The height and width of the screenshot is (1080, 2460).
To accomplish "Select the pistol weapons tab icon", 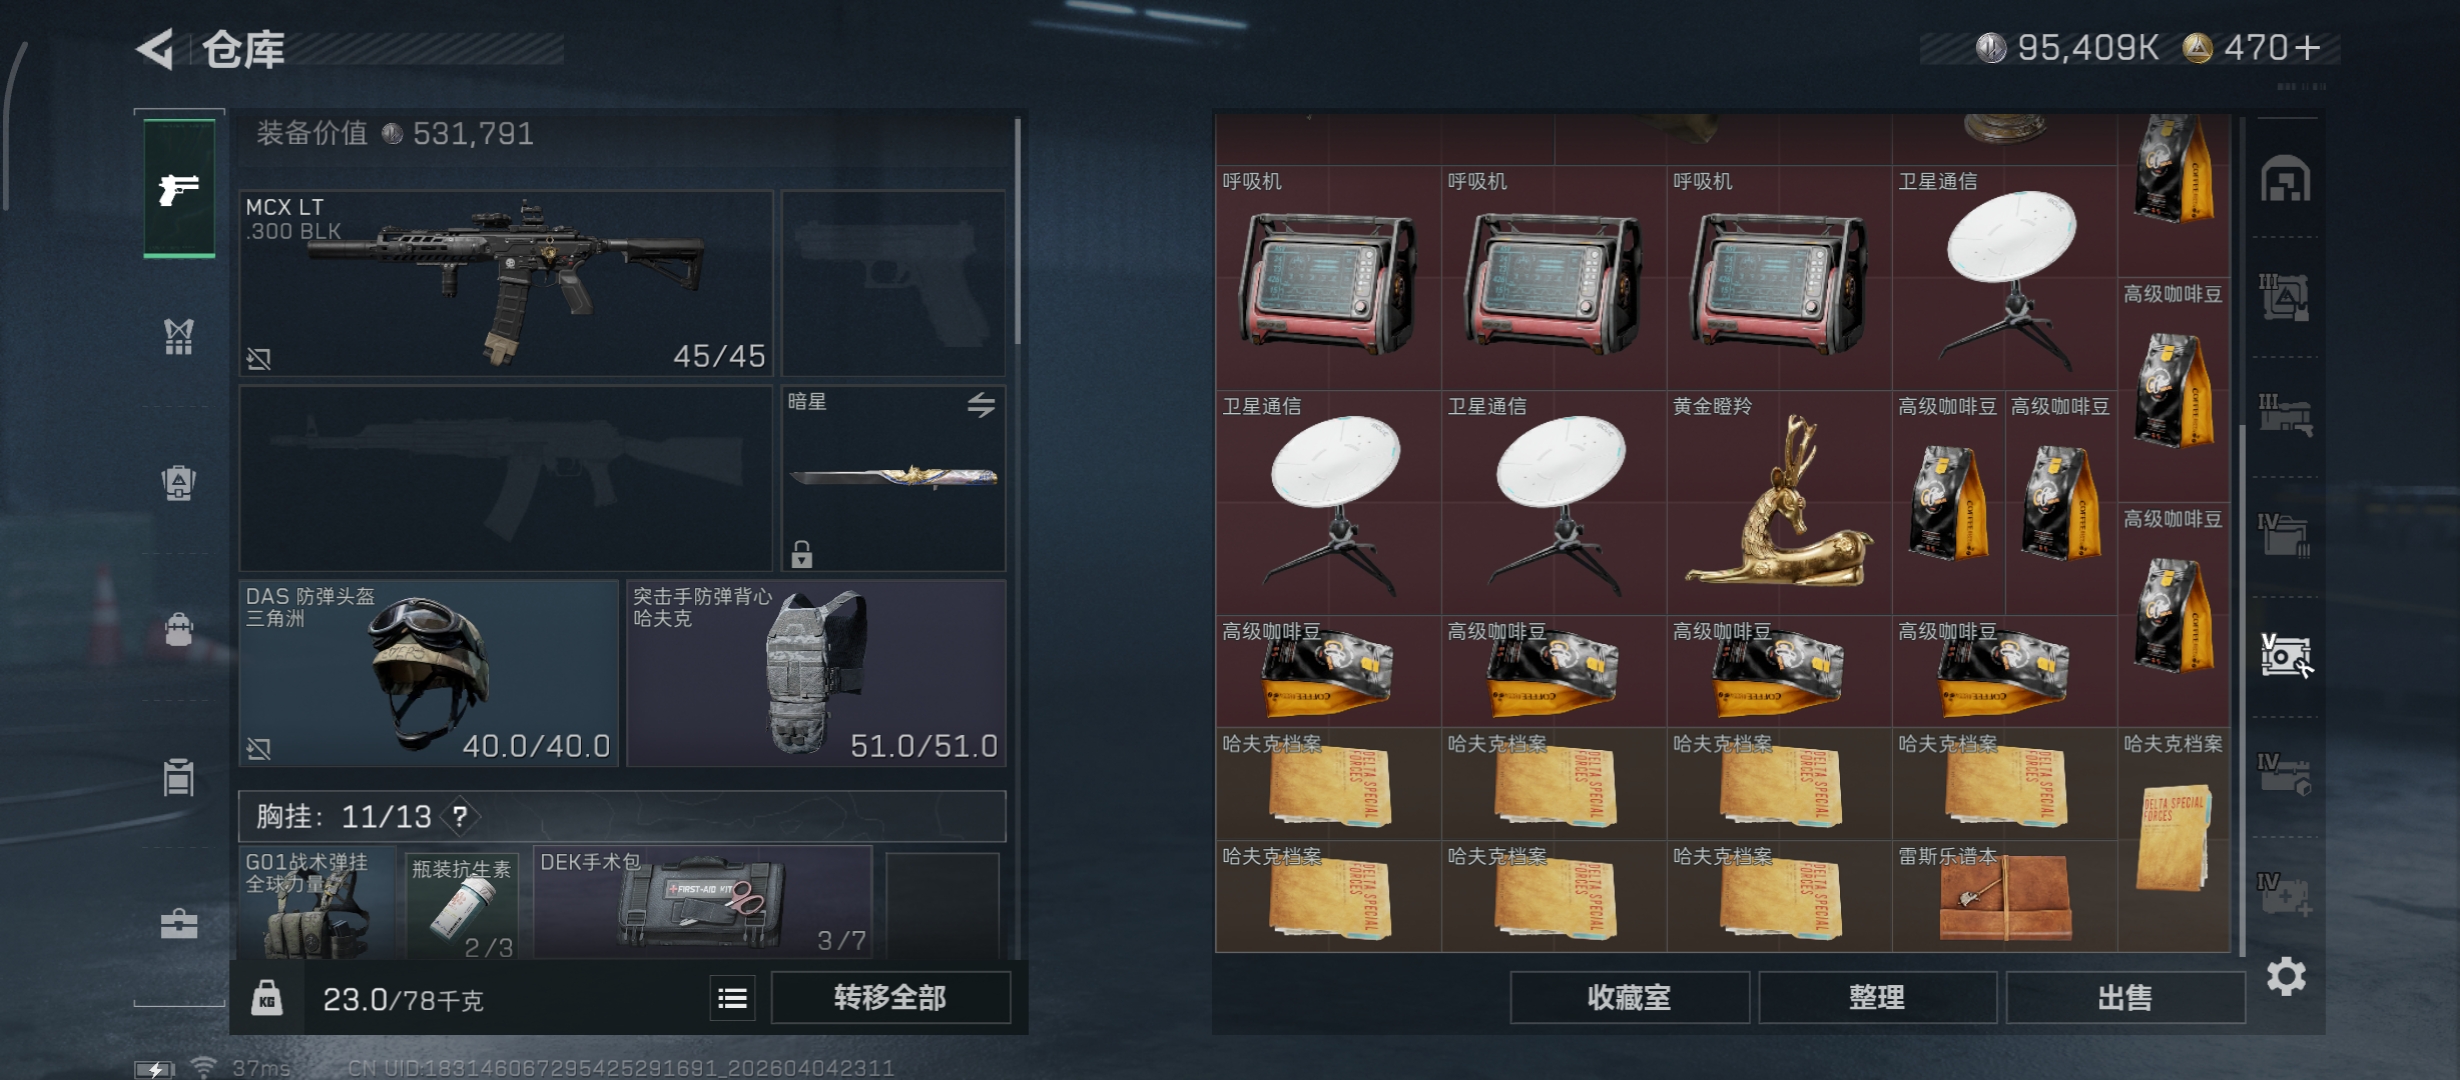I will click(x=179, y=188).
